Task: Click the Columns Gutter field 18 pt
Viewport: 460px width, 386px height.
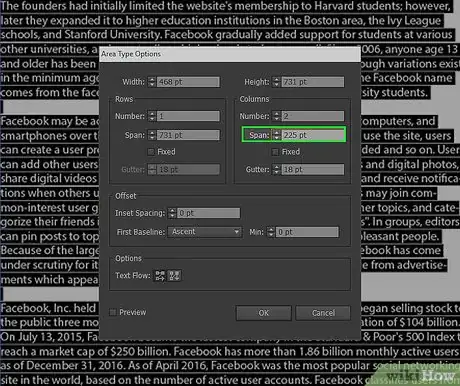Action: click(x=313, y=169)
